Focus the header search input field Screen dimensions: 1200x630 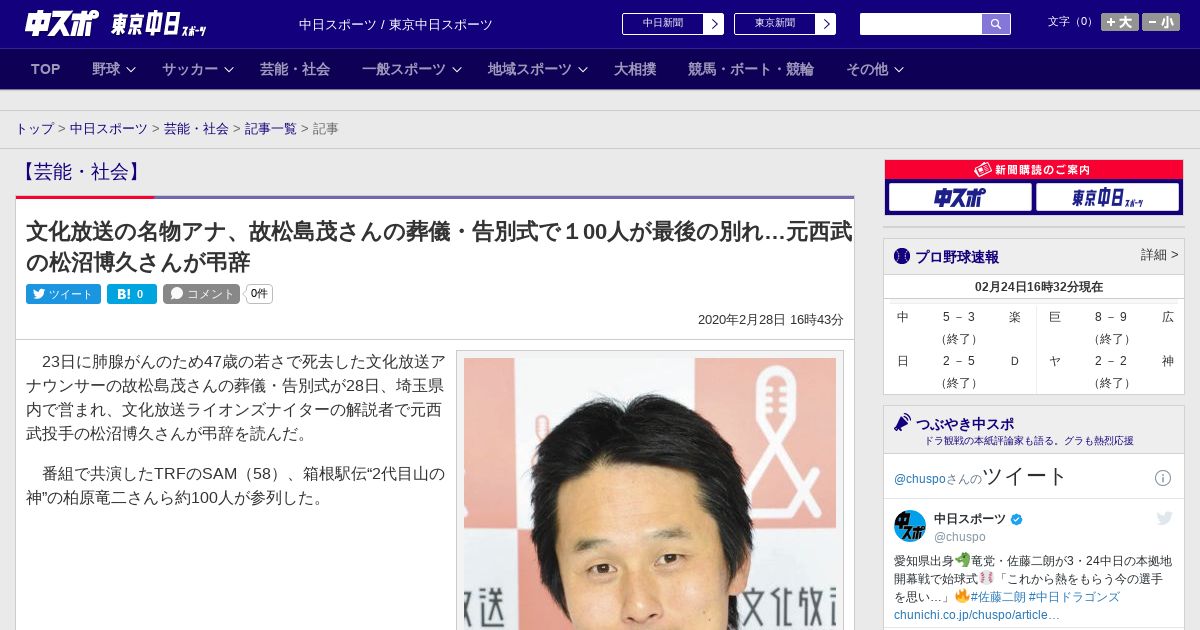921,24
